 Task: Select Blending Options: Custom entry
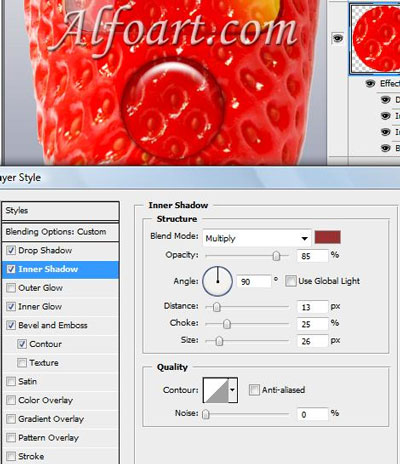coord(60,232)
